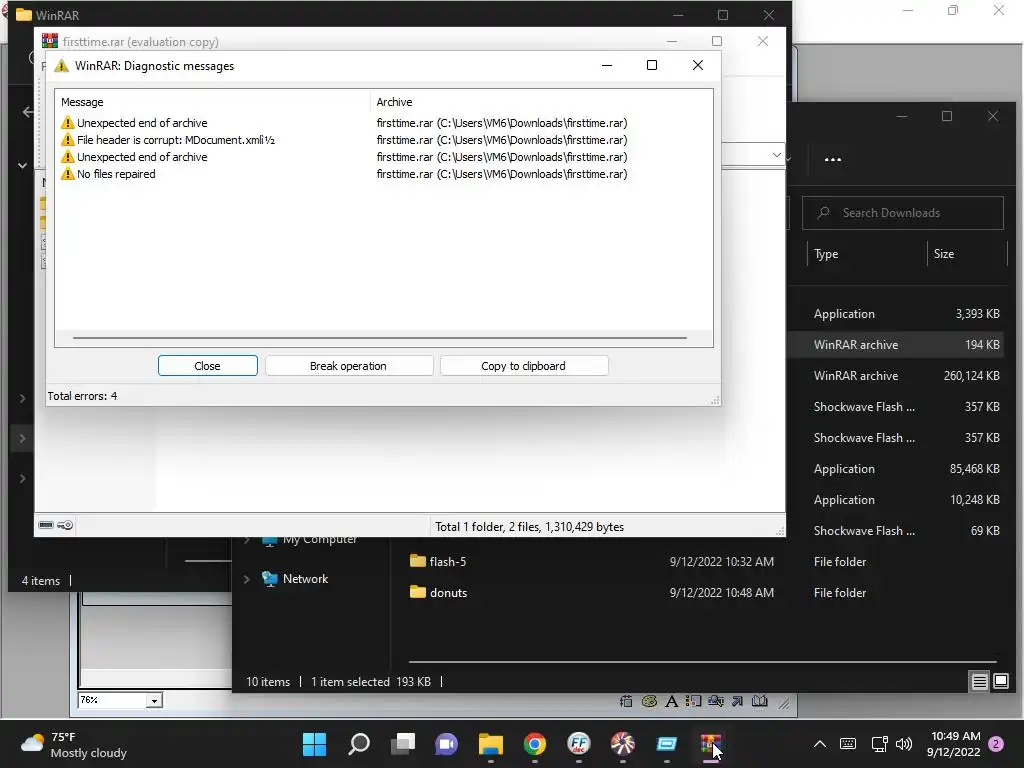This screenshot has width=1024, height=768.
Task: Open the 76% zoom dropdown arrow
Action: 154,701
